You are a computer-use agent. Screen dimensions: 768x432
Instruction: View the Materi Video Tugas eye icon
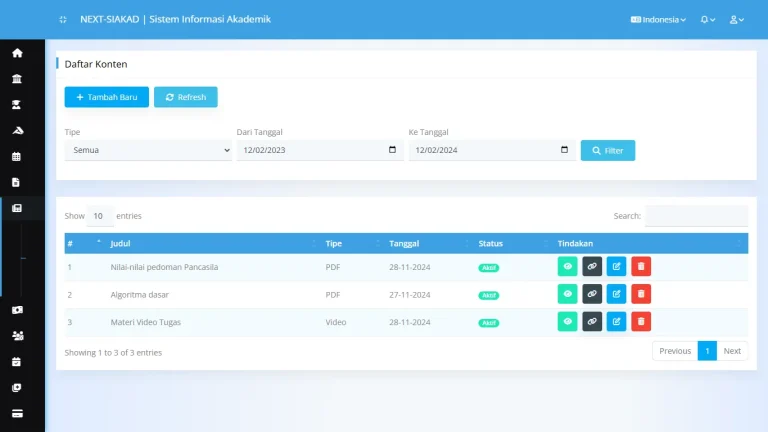pos(567,321)
